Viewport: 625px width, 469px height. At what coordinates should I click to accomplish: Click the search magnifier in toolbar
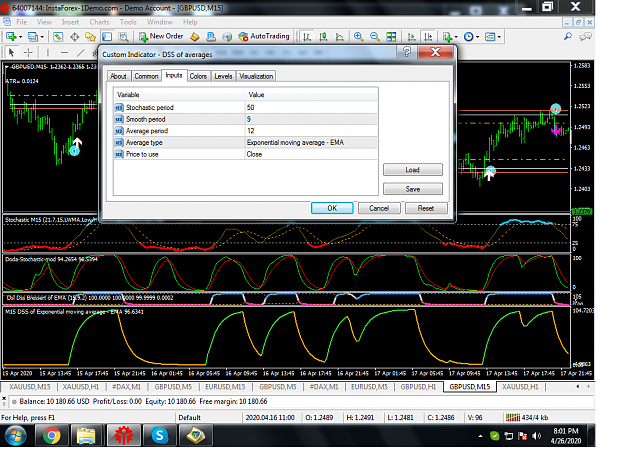pyautogui.click(x=568, y=37)
